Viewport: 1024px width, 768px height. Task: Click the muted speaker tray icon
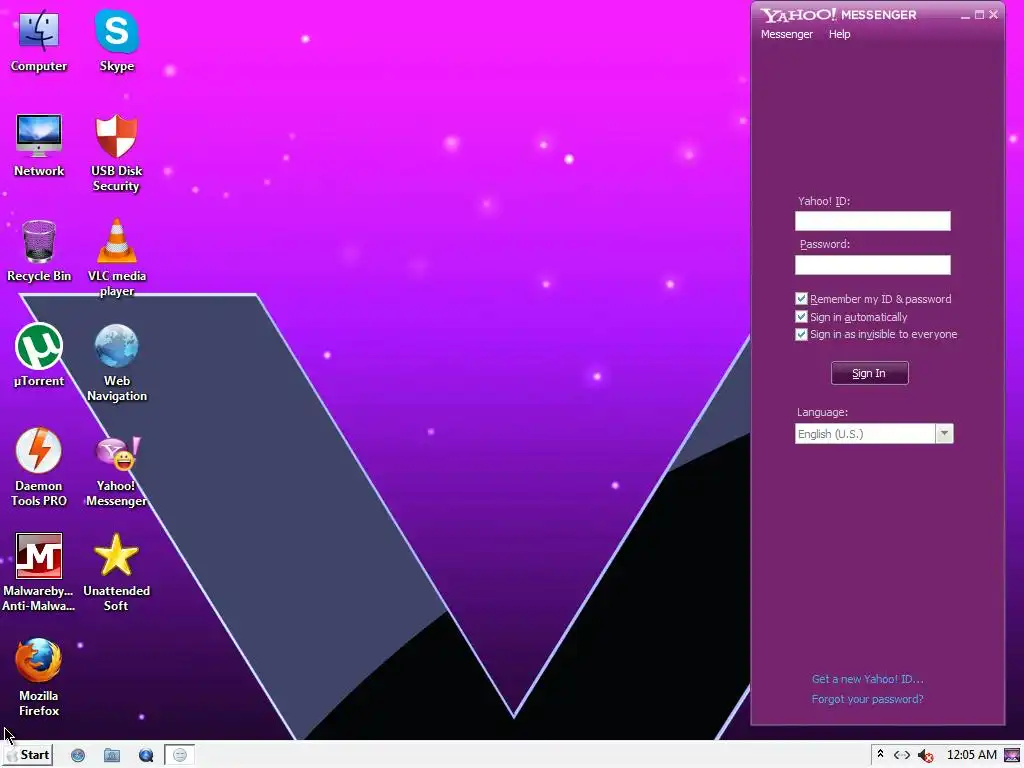tap(925, 756)
